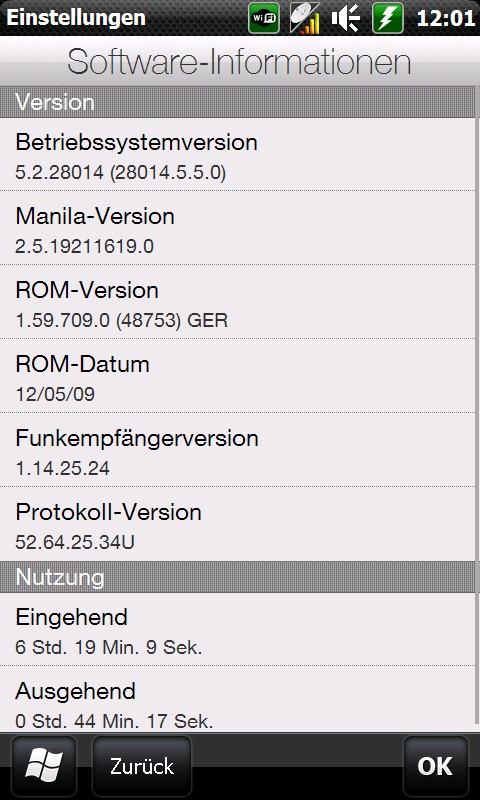
Task: Select the Manila-Version entry
Action: click(x=237, y=228)
